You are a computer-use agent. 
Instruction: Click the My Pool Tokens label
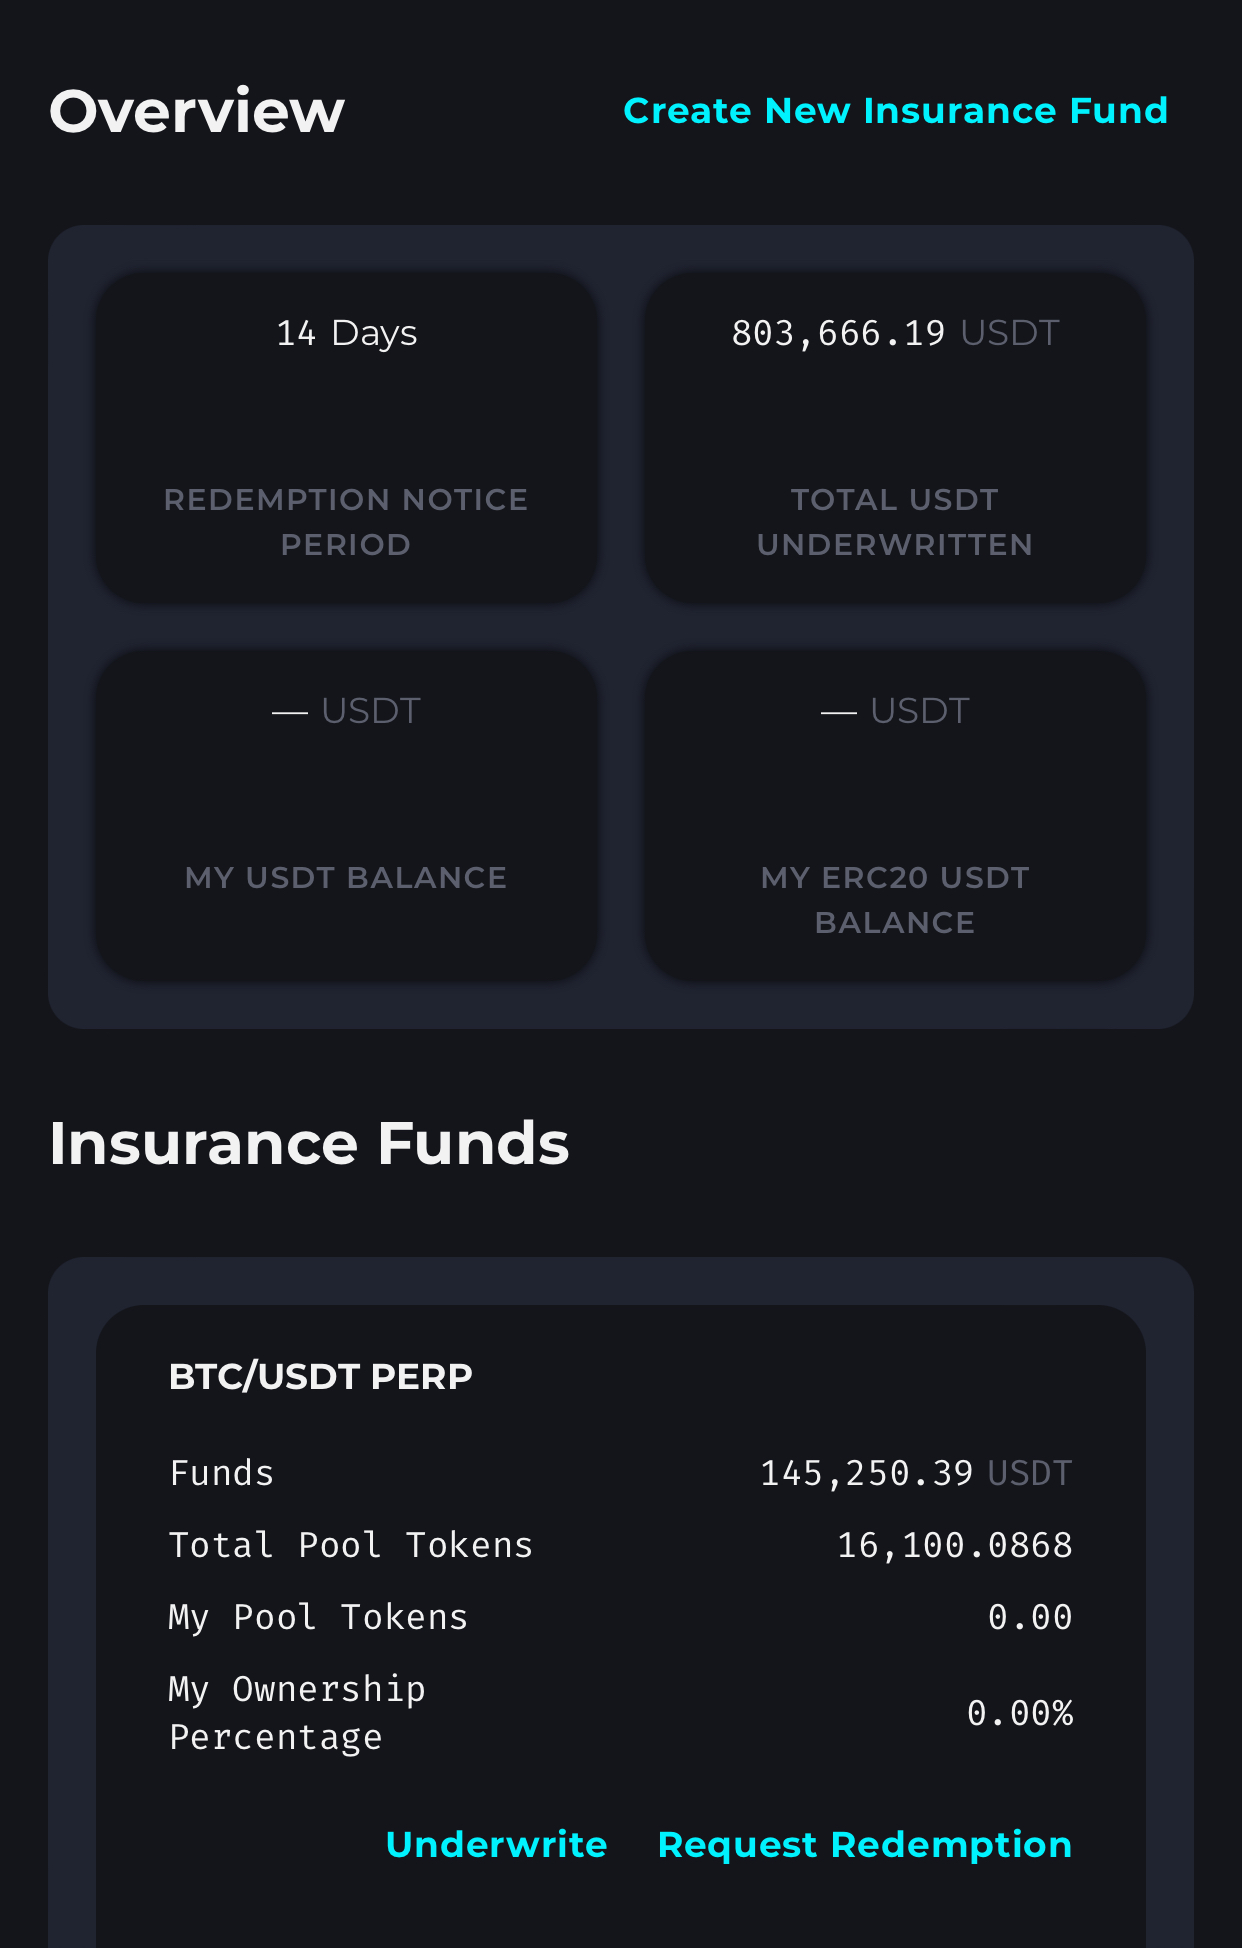click(x=318, y=1617)
